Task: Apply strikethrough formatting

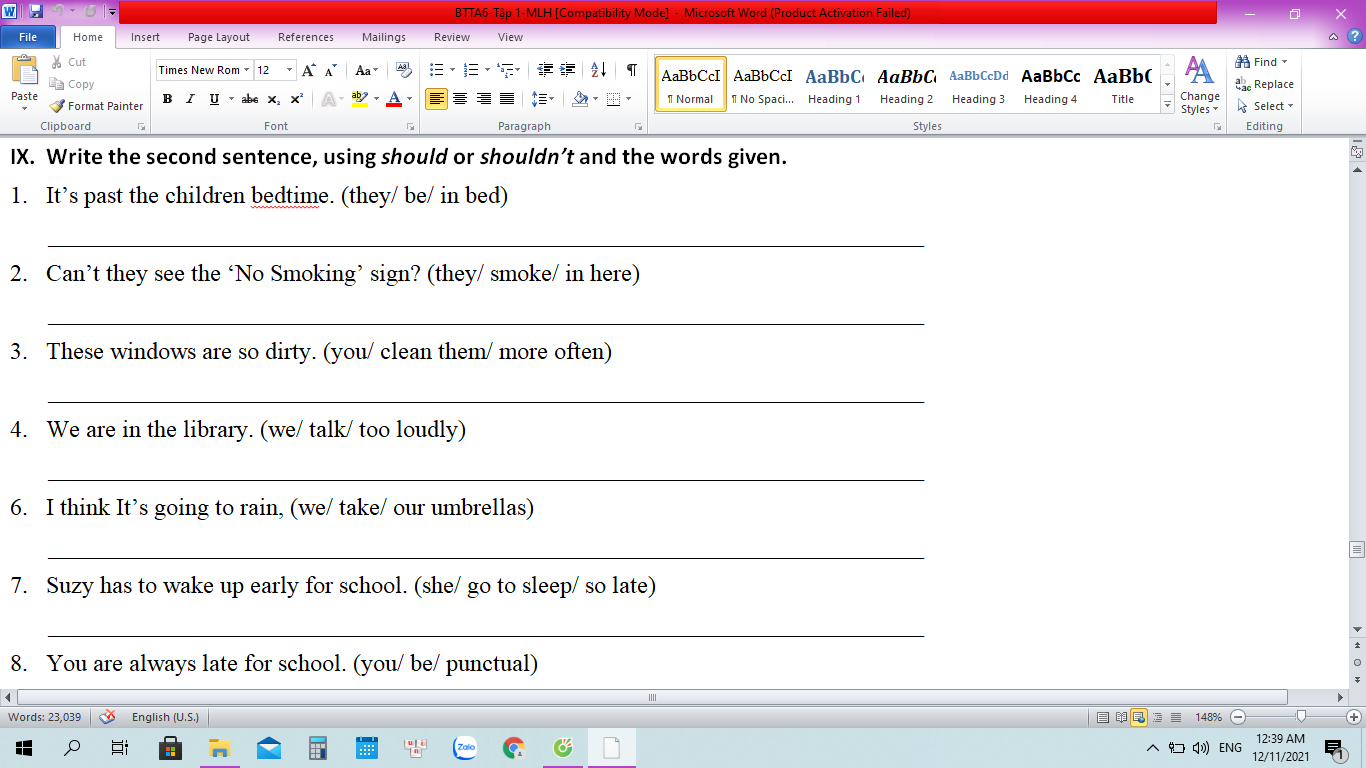Action: [249, 99]
